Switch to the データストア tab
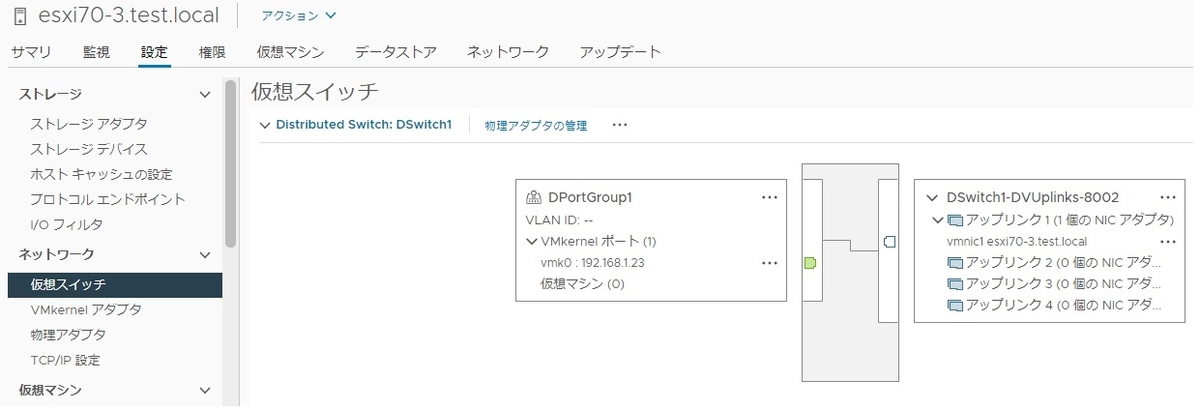Image resolution: width=1200 pixels, height=410 pixels. pos(396,52)
